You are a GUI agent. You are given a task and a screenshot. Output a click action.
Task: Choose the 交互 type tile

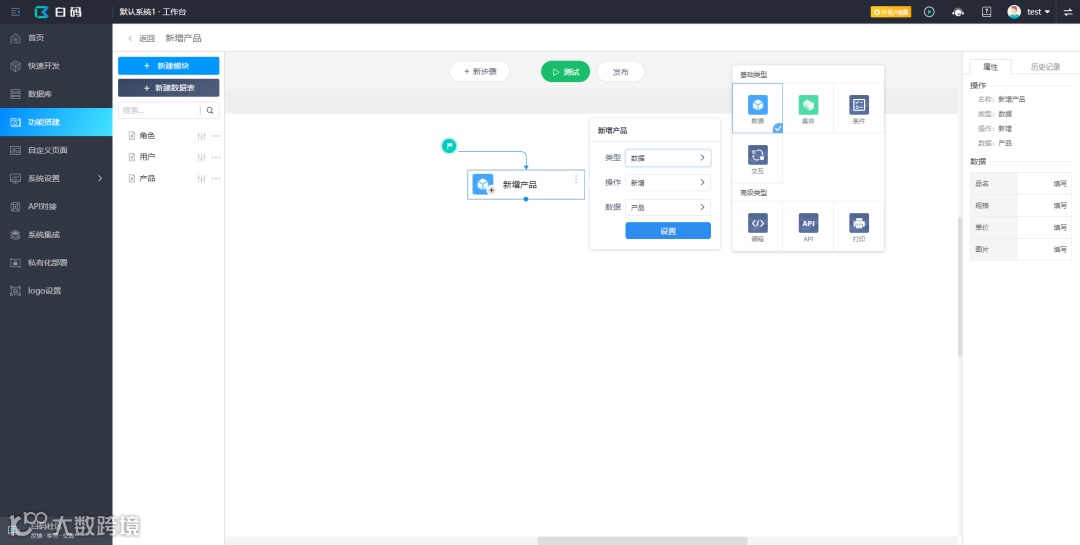(758, 158)
